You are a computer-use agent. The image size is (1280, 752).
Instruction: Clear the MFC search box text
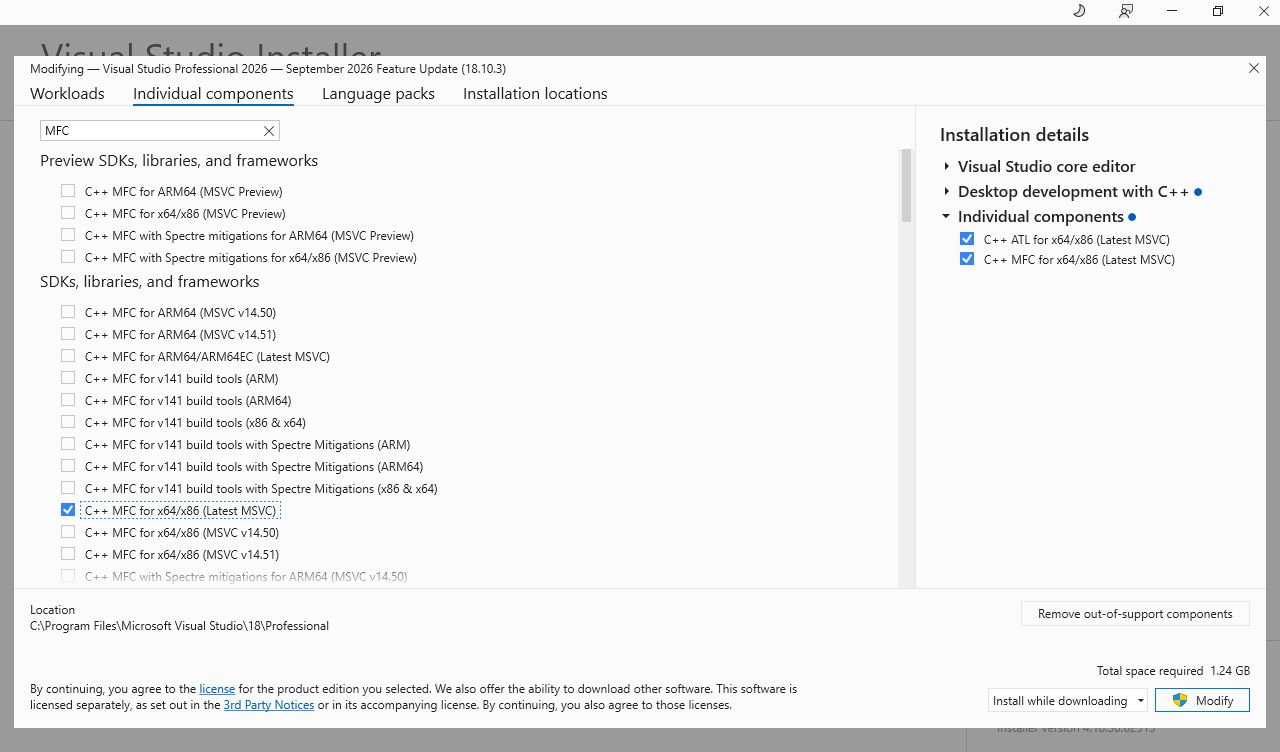click(268, 131)
